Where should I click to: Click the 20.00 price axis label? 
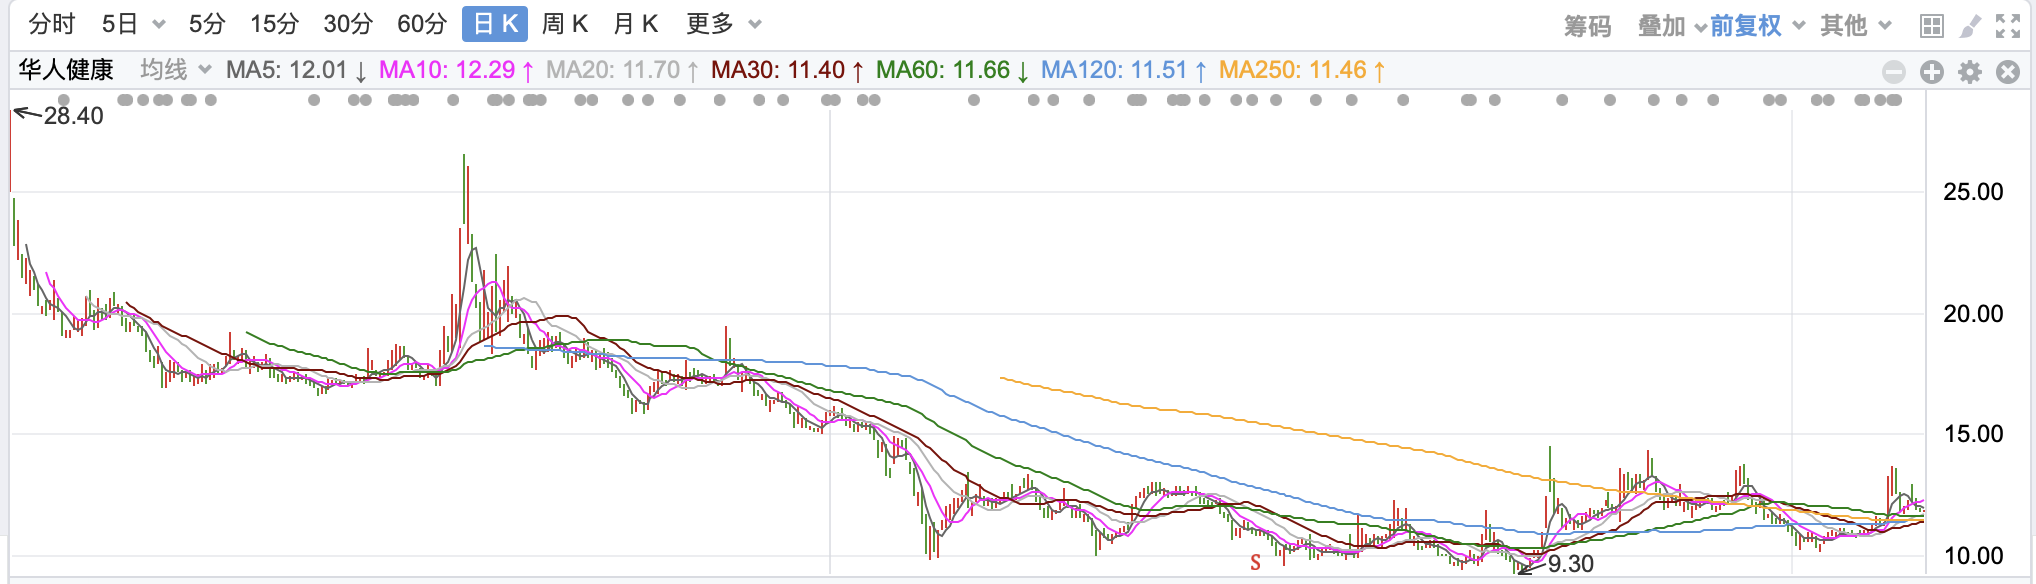pyautogui.click(x=1973, y=314)
